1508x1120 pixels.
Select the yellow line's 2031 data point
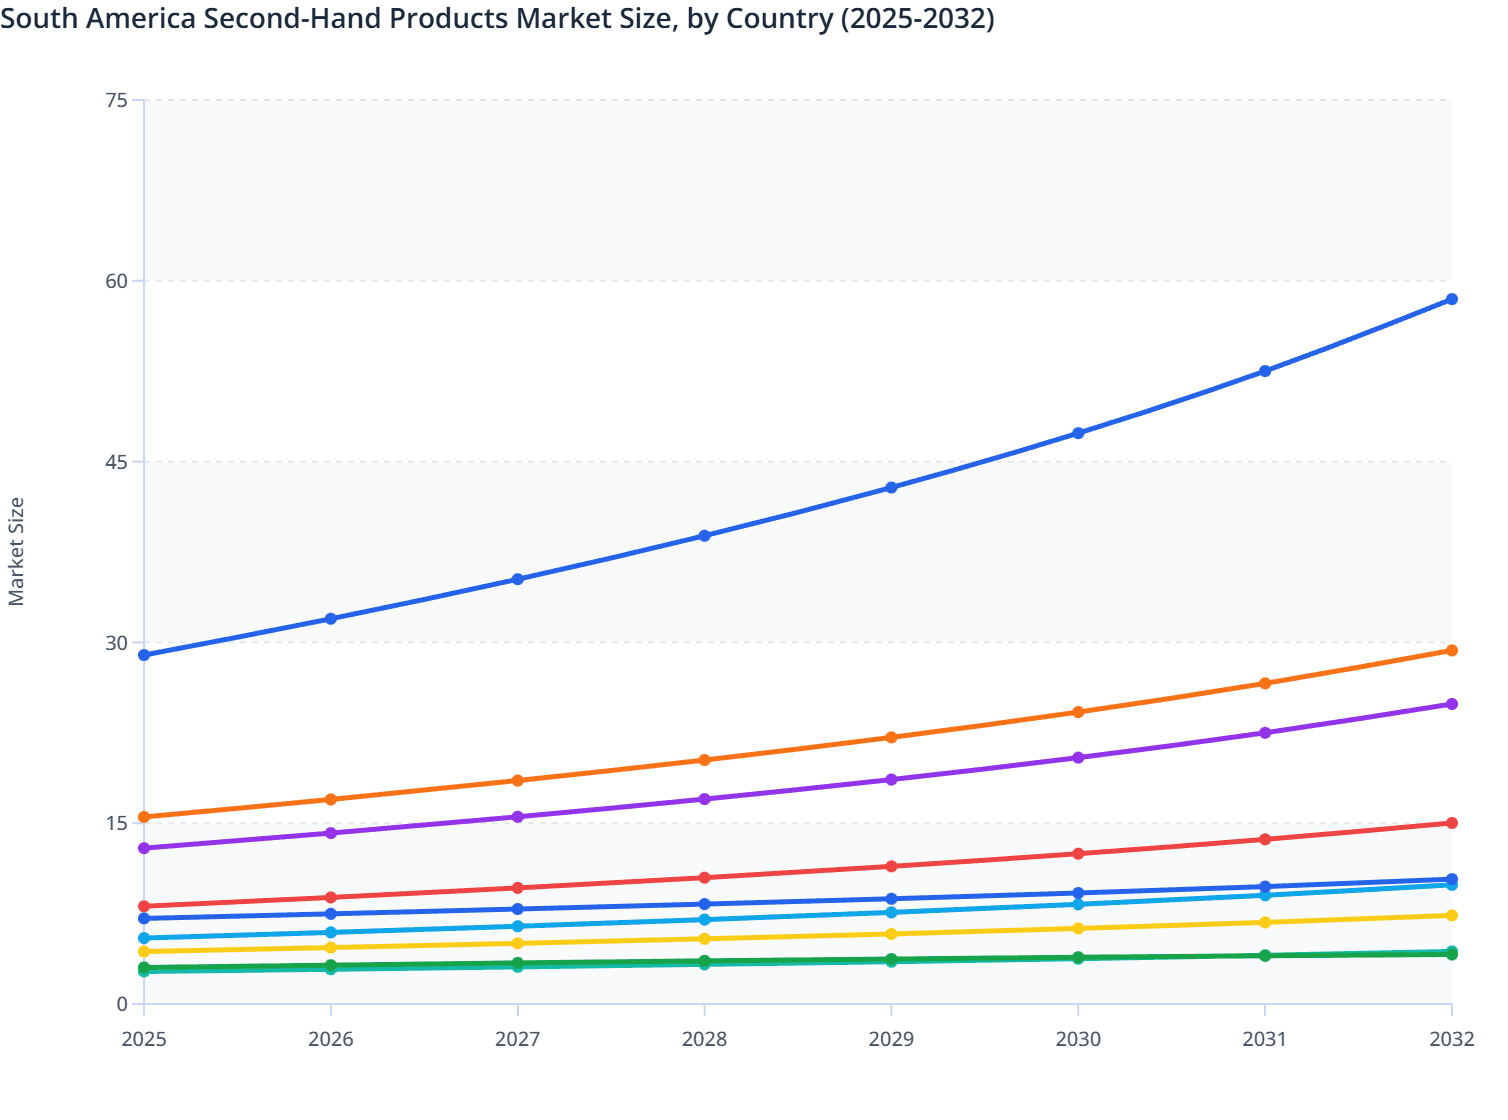[1263, 922]
